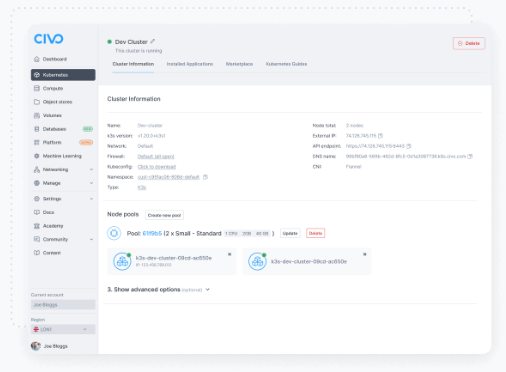Switch to the Installed Applications tab
Image resolution: width=506 pixels, height=372 pixels.
pos(190,64)
